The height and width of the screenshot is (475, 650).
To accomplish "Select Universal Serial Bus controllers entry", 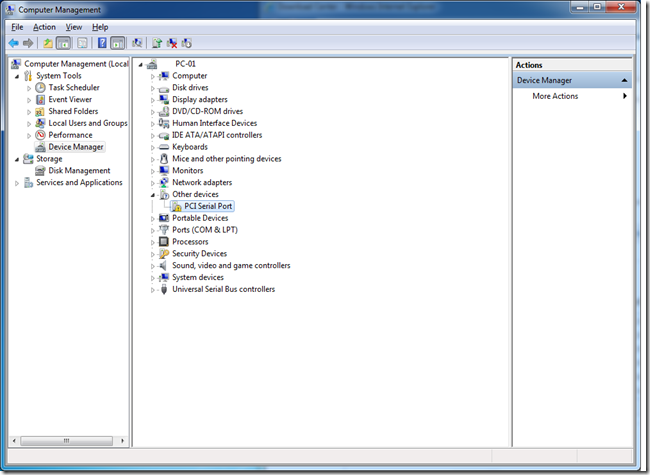I will click(222, 289).
